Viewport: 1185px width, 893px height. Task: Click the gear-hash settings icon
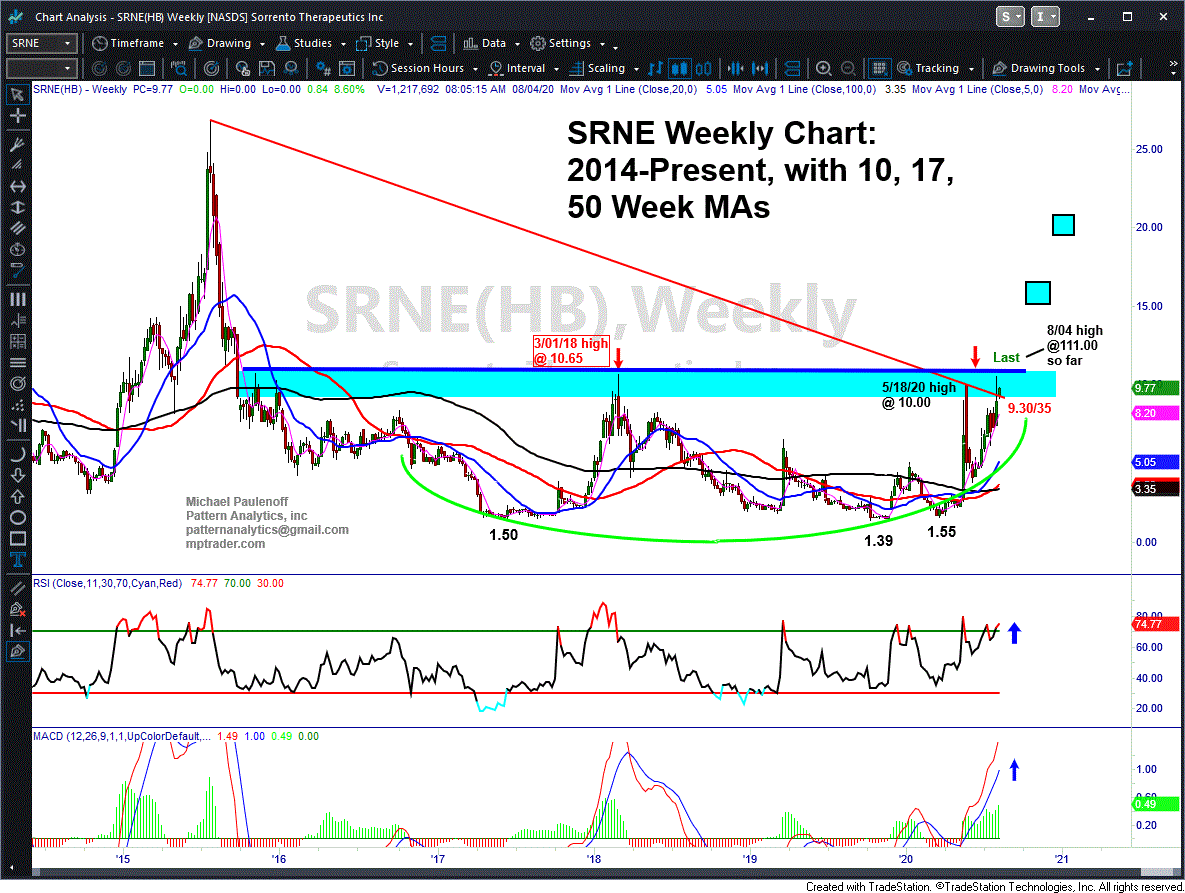[323, 69]
